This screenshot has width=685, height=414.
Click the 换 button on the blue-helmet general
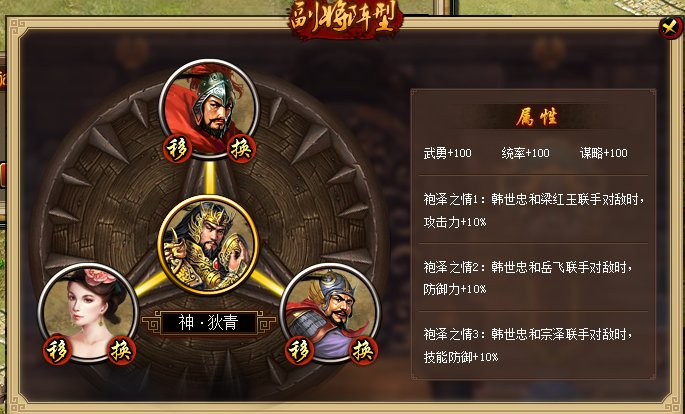(x=363, y=351)
